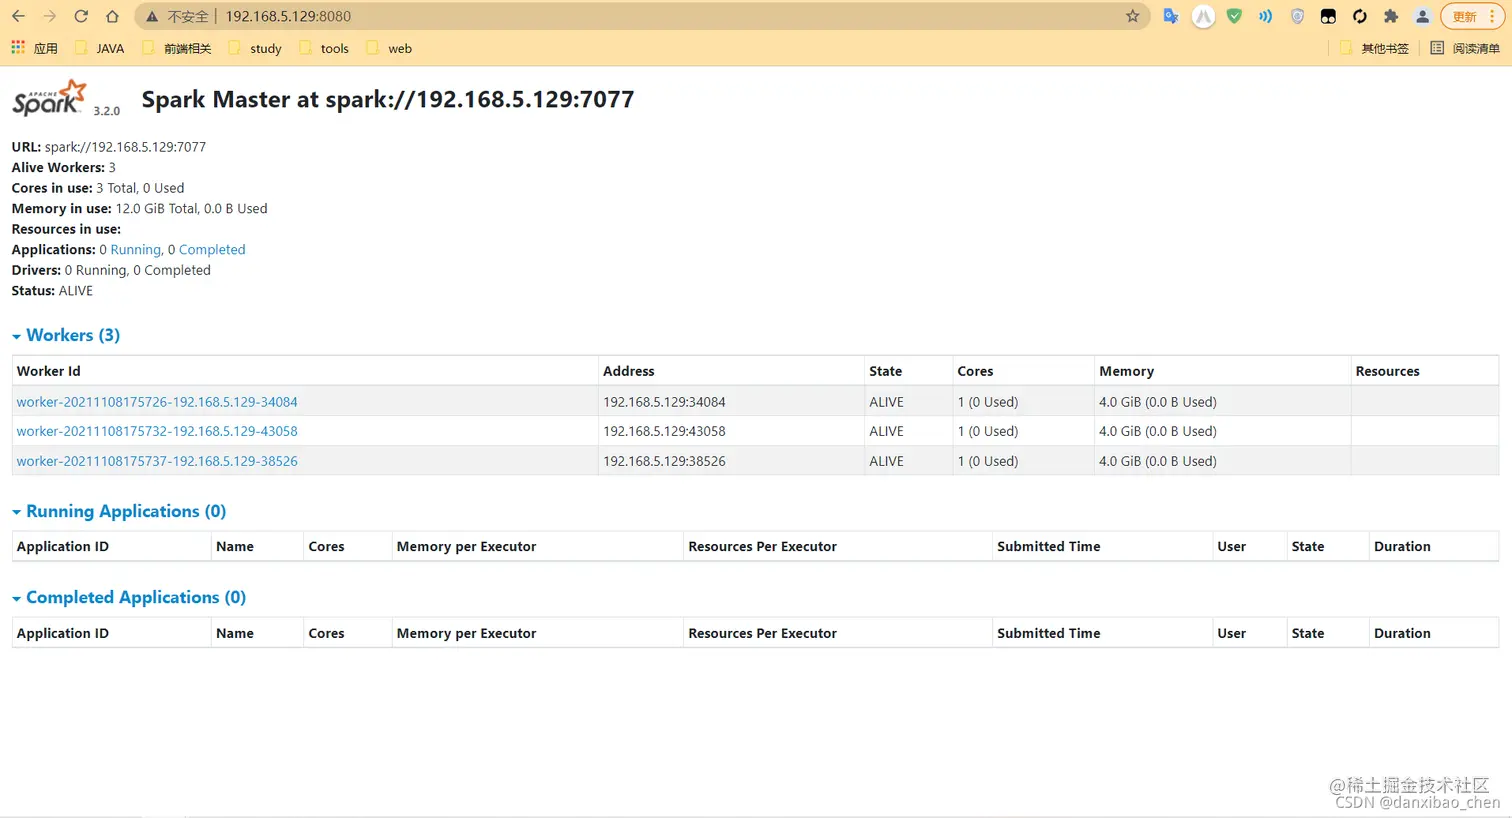
Task: Click the Spark Master page title heading
Action: [388, 99]
